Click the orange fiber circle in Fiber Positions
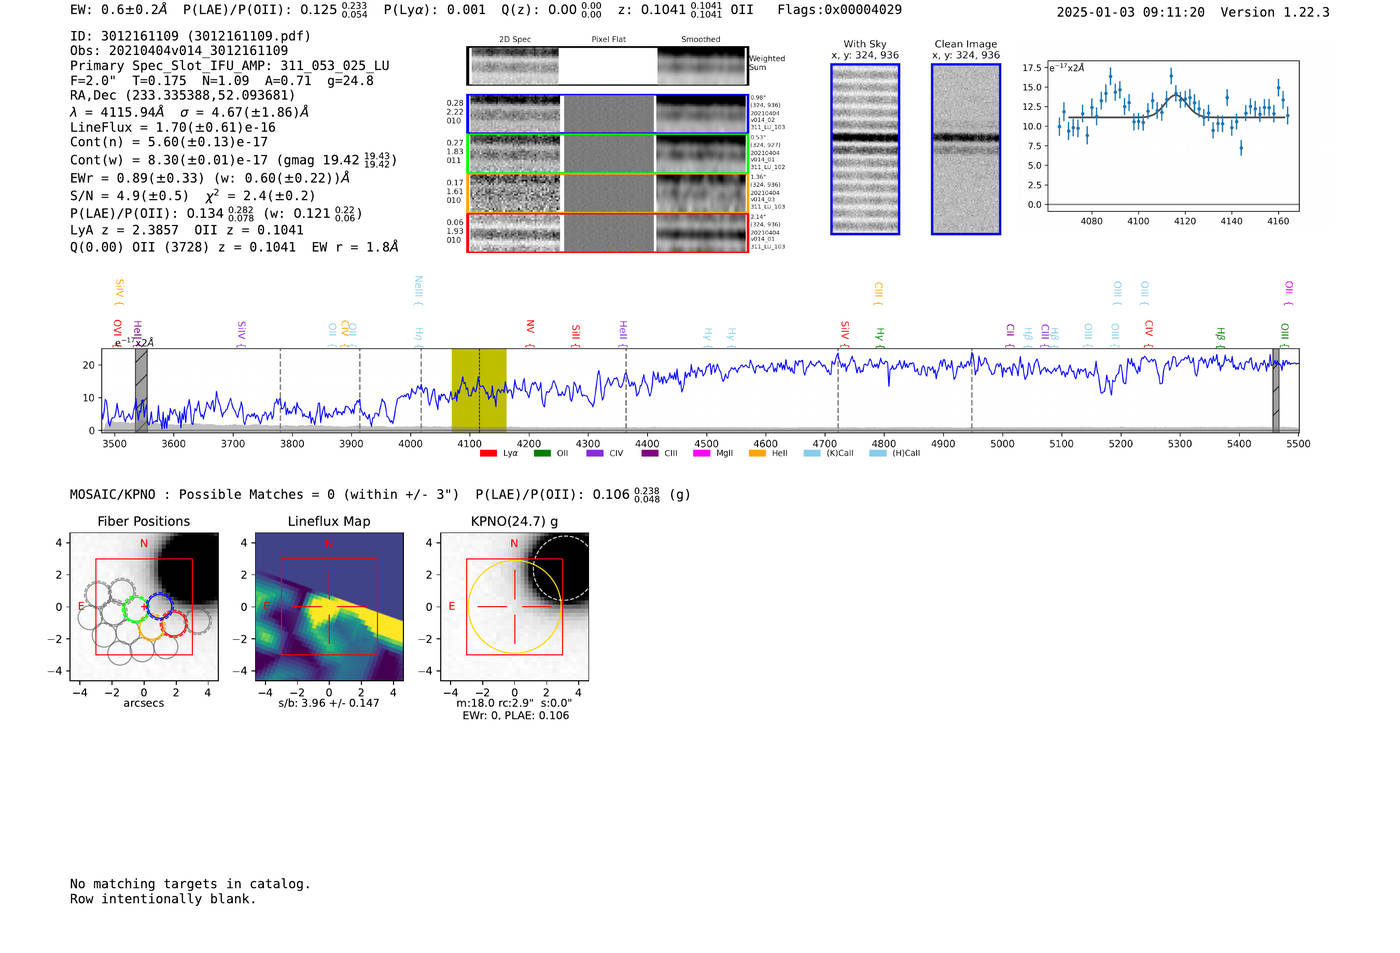The height and width of the screenshot is (953, 1400). pos(151,627)
